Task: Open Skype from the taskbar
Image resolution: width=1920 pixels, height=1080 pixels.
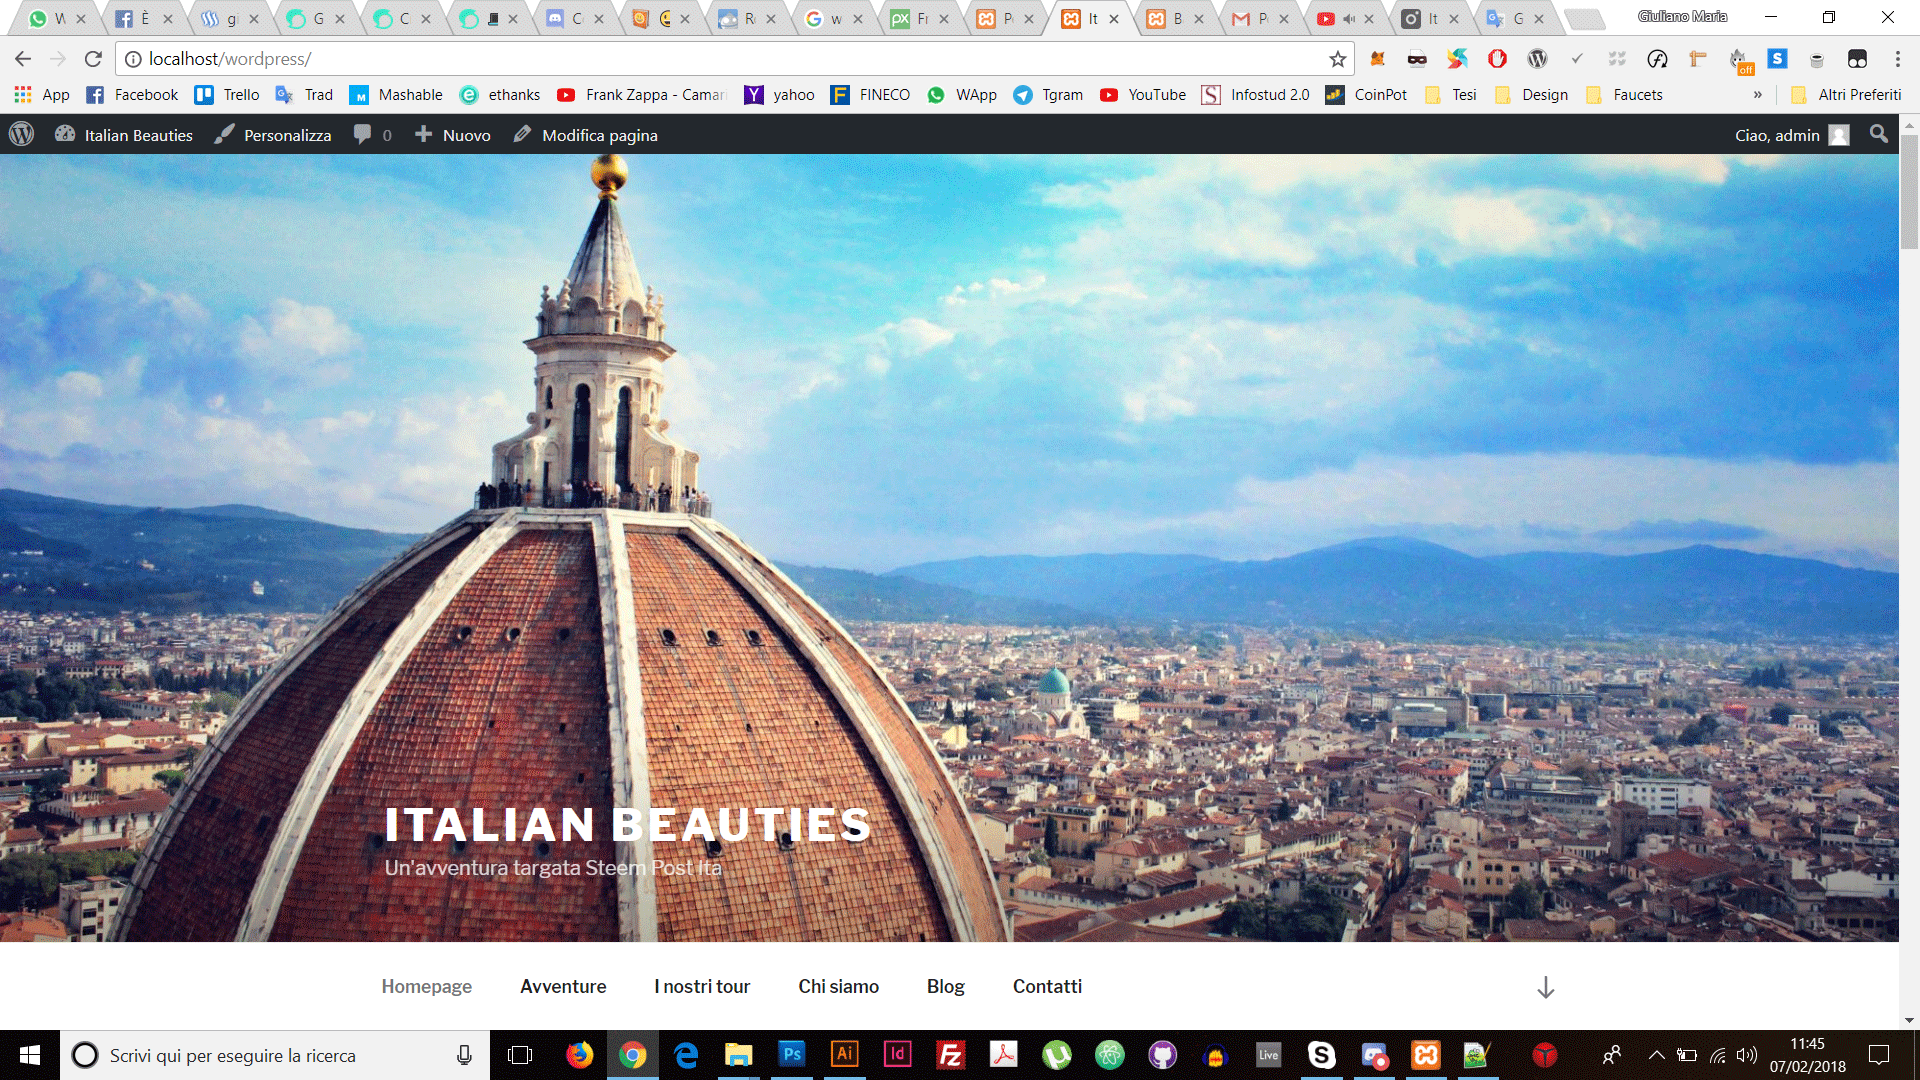Action: coord(1321,1055)
